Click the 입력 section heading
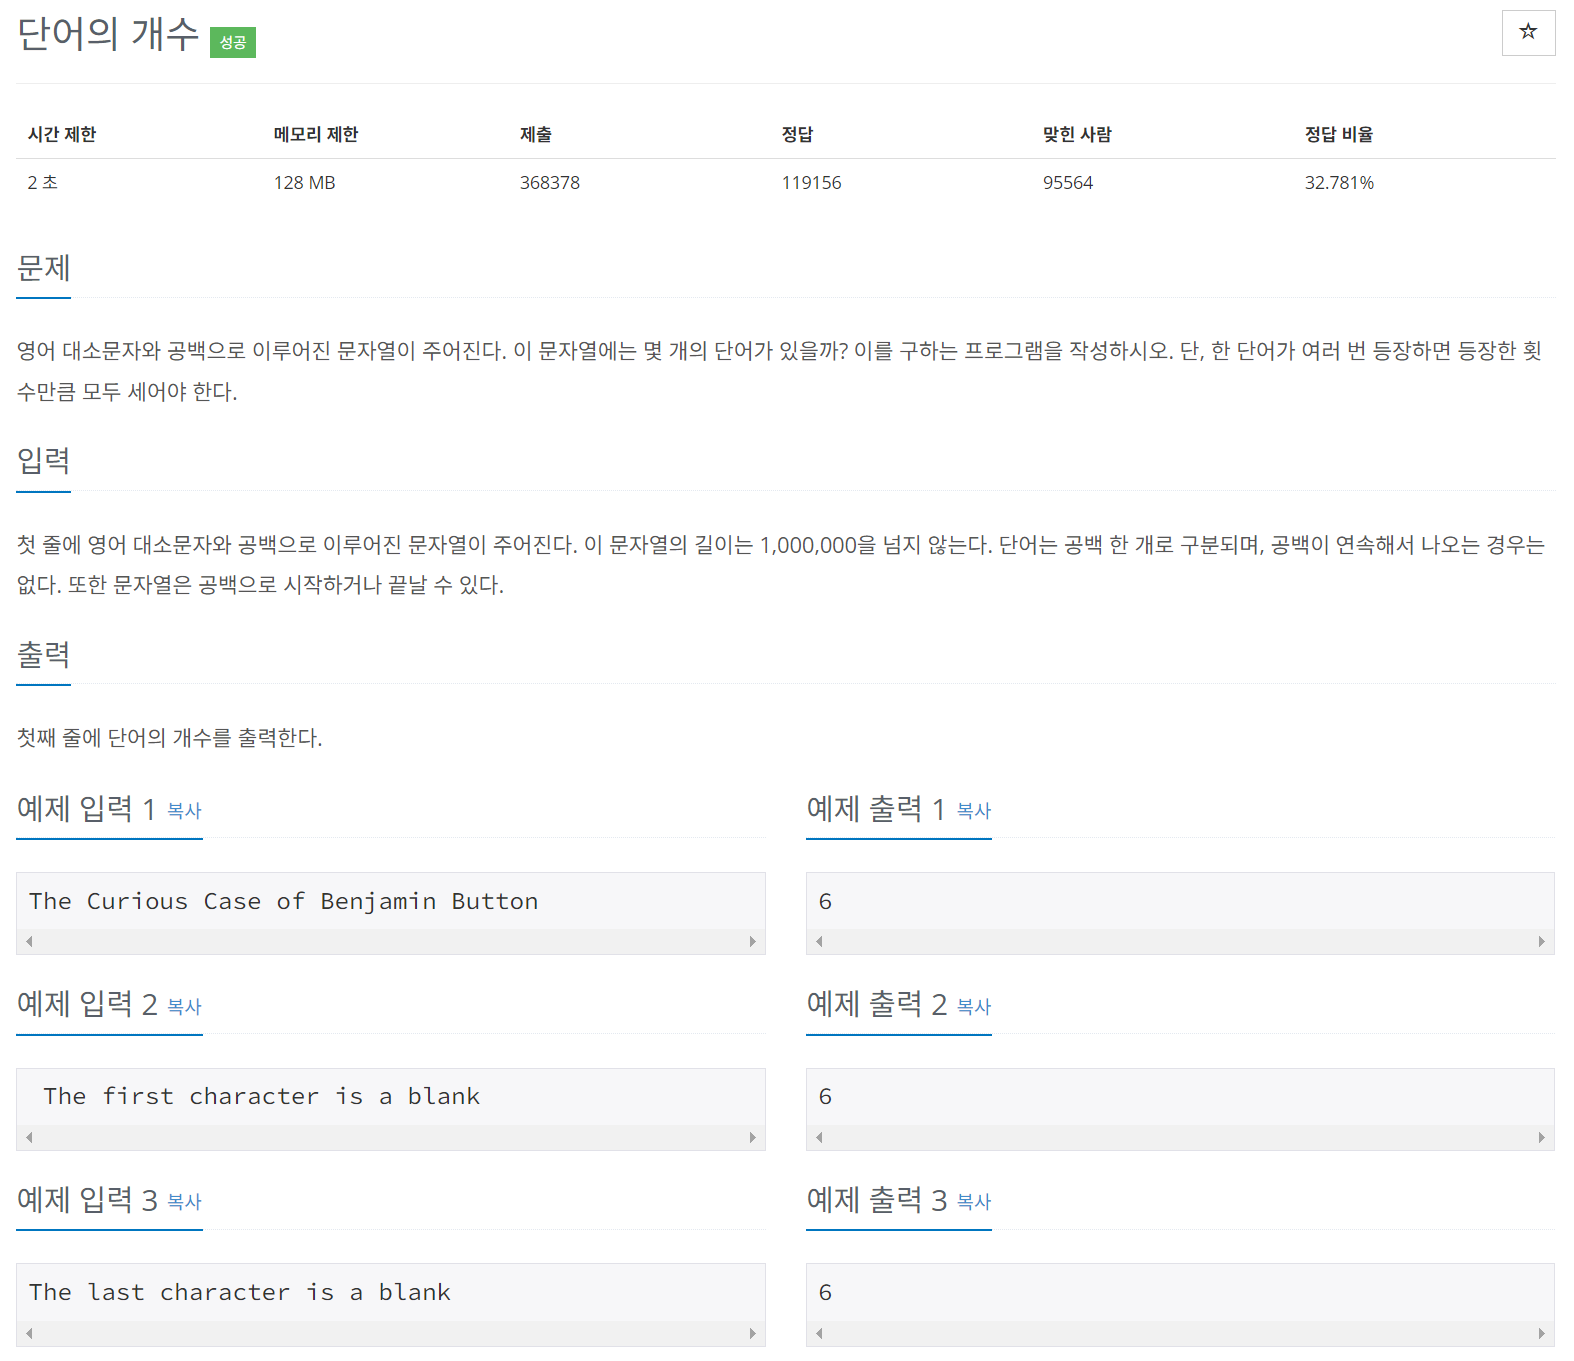 tap(44, 460)
